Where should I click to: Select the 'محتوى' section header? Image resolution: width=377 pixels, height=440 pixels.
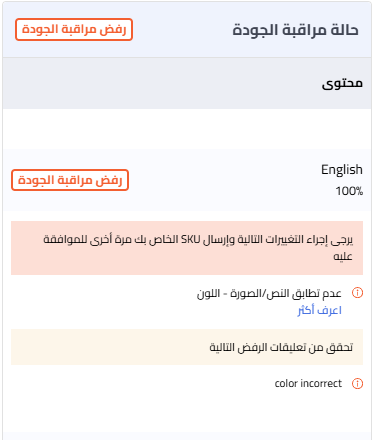coord(342,83)
